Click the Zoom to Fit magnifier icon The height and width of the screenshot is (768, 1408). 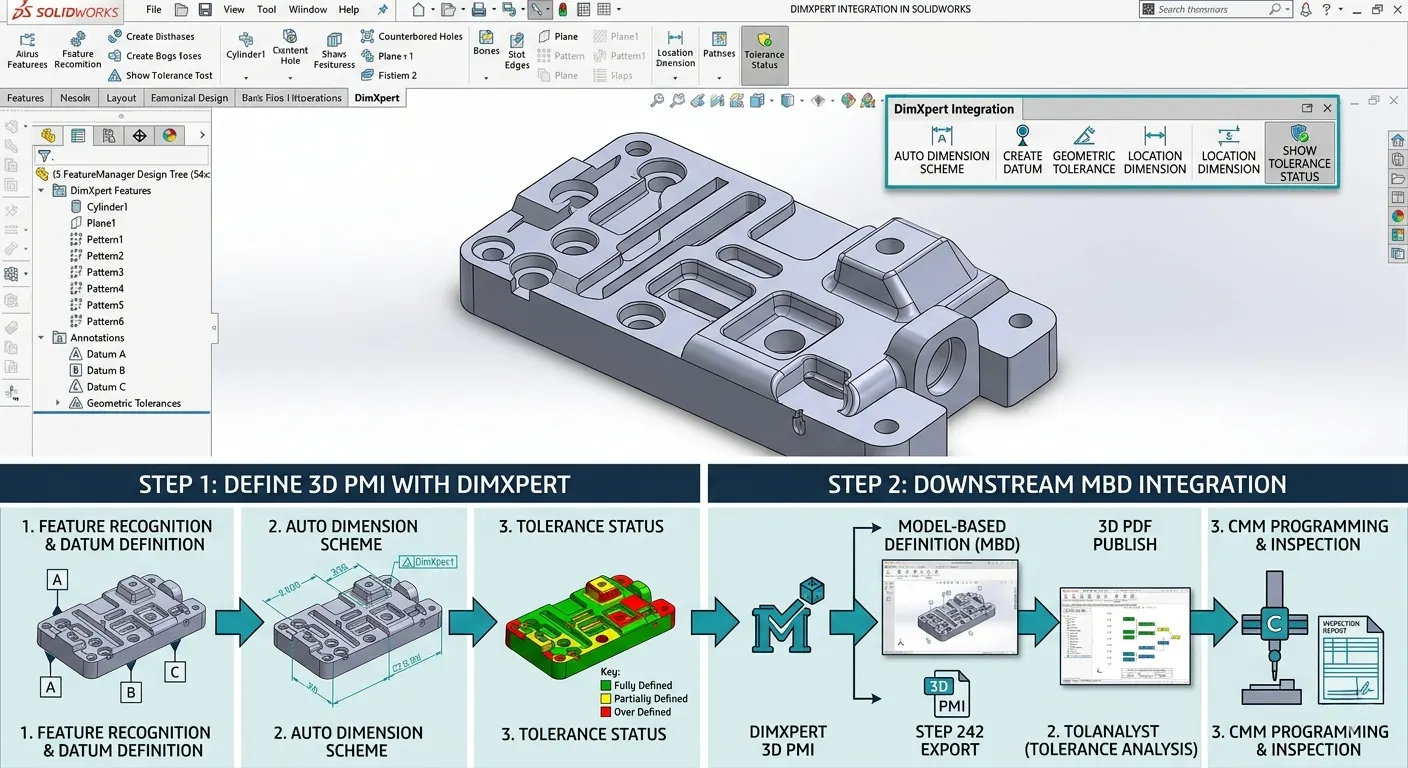pyautogui.click(x=657, y=100)
